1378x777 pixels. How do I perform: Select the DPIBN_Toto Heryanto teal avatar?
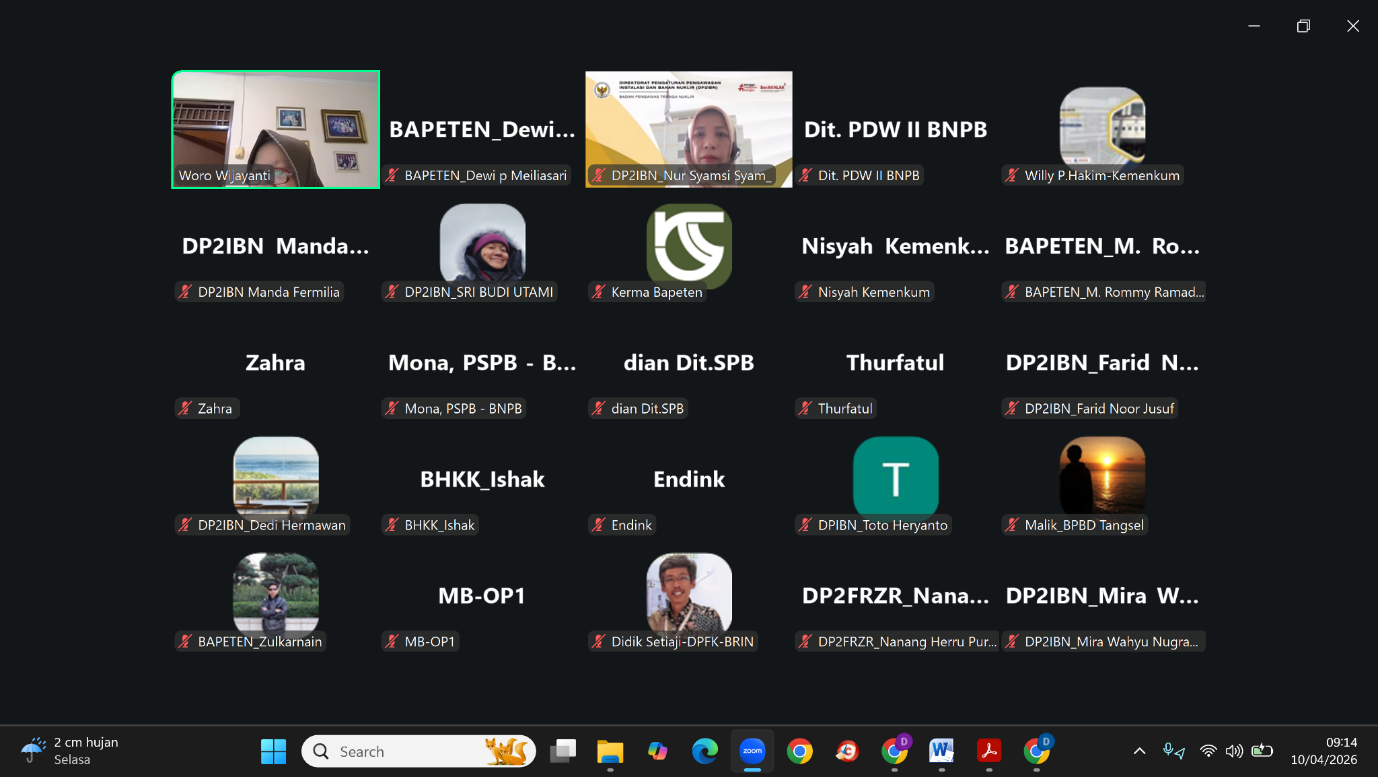(x=895, y=479)
